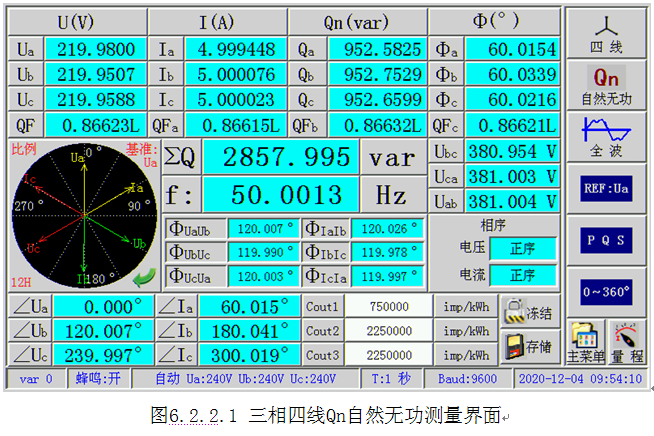Click the auto range (自动) Ua:240V status entry
654x436 pixels.
coord(246,379)
